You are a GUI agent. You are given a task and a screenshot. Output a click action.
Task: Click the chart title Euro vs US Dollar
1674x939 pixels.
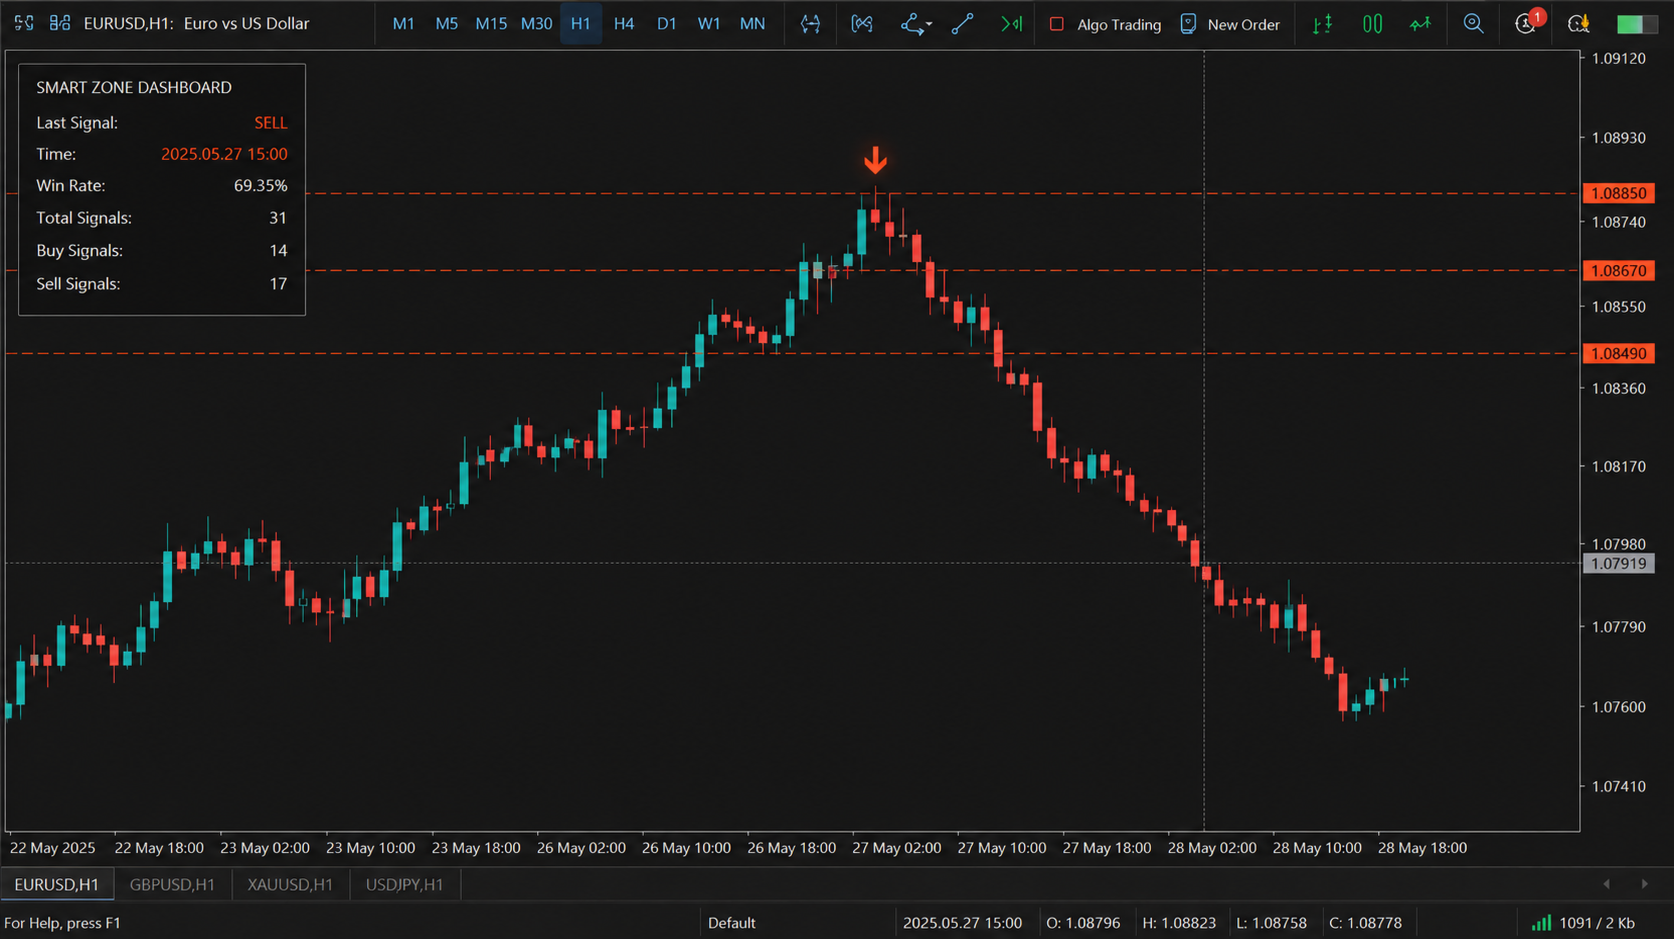click(246, 23)
